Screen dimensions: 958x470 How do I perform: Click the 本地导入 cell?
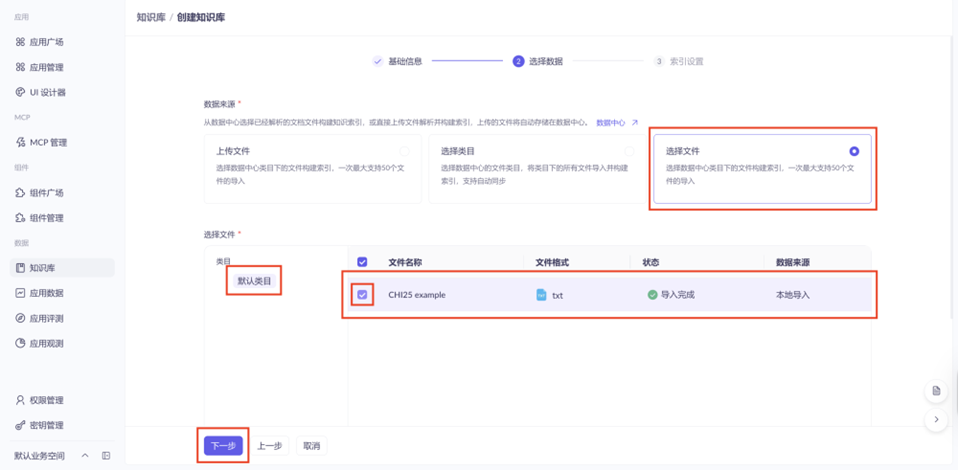click(792, 295)
